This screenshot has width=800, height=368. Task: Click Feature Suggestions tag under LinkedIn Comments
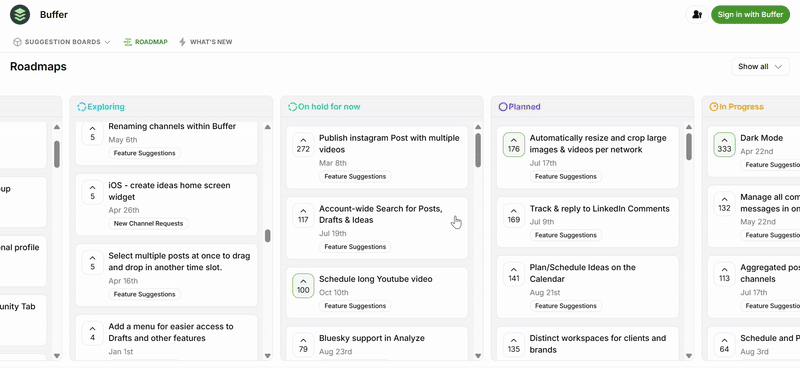[566, 235]
